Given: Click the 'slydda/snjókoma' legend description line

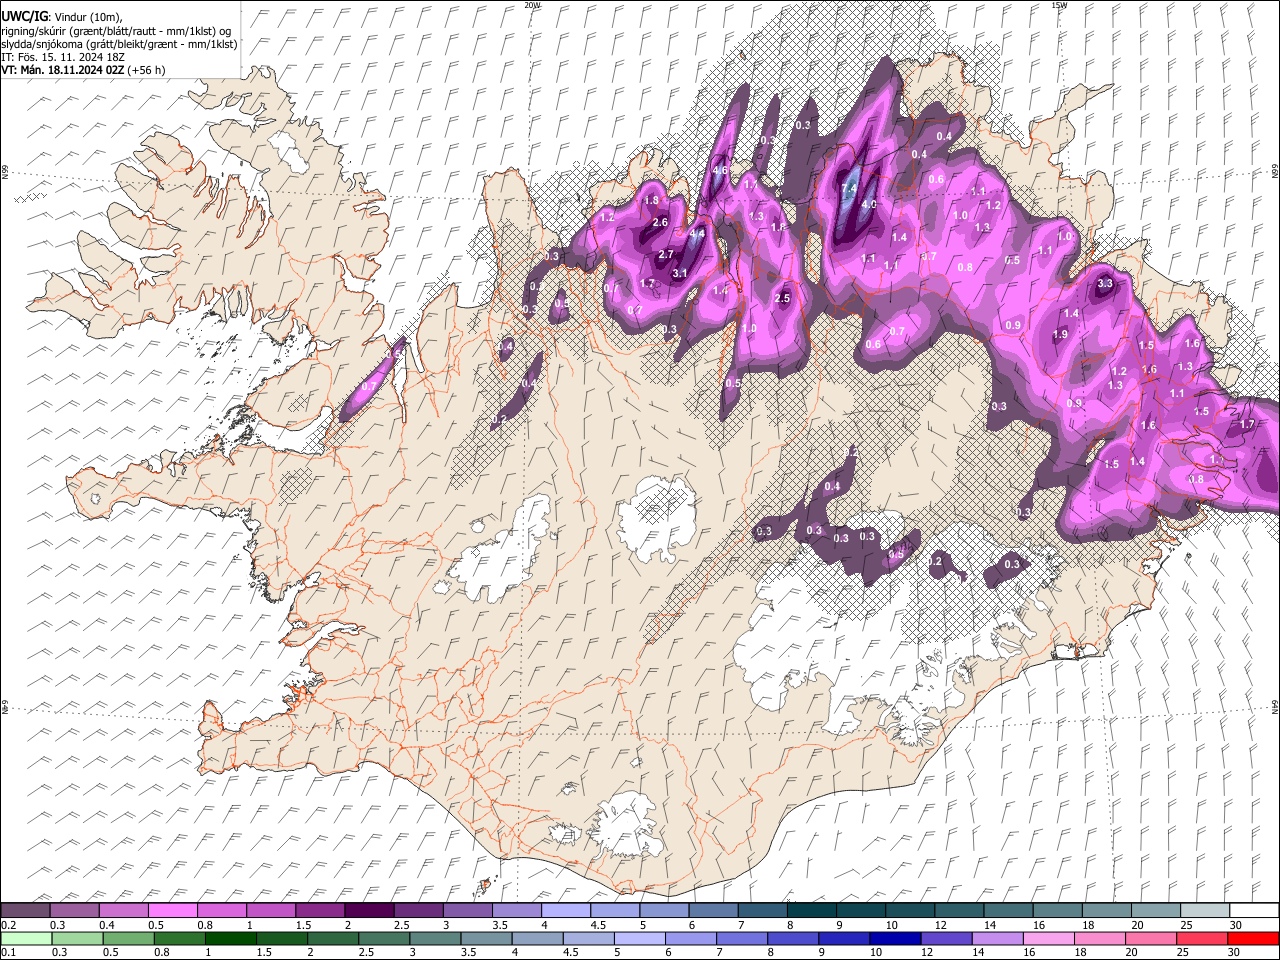Looking at the screenshot, I should (x=119, y=44).
